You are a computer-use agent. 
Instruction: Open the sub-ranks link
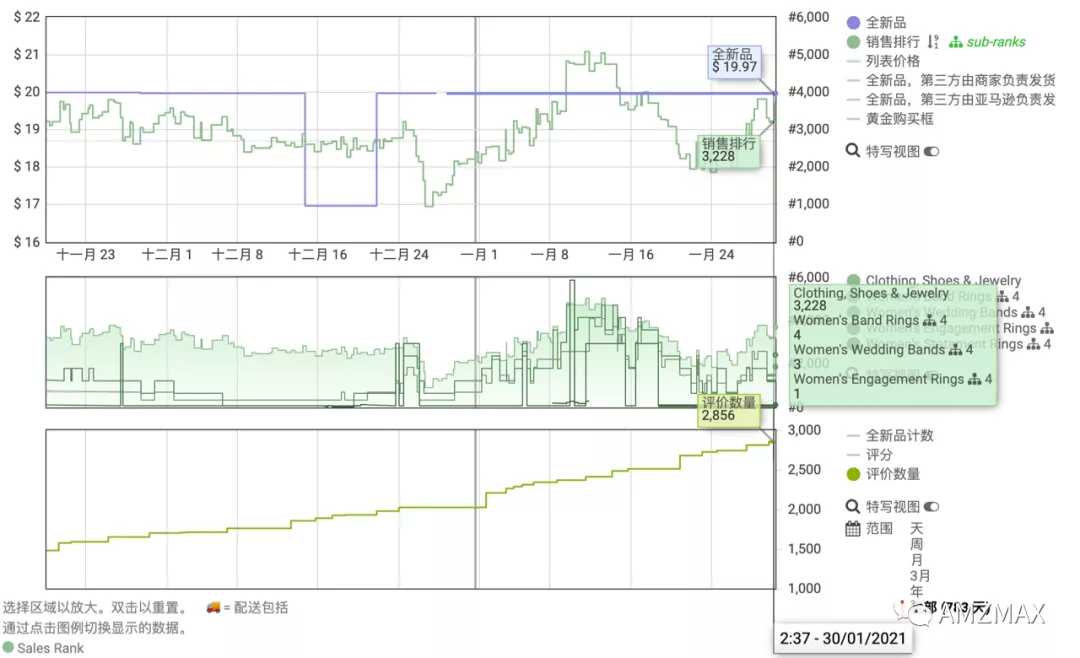point(996,42)
